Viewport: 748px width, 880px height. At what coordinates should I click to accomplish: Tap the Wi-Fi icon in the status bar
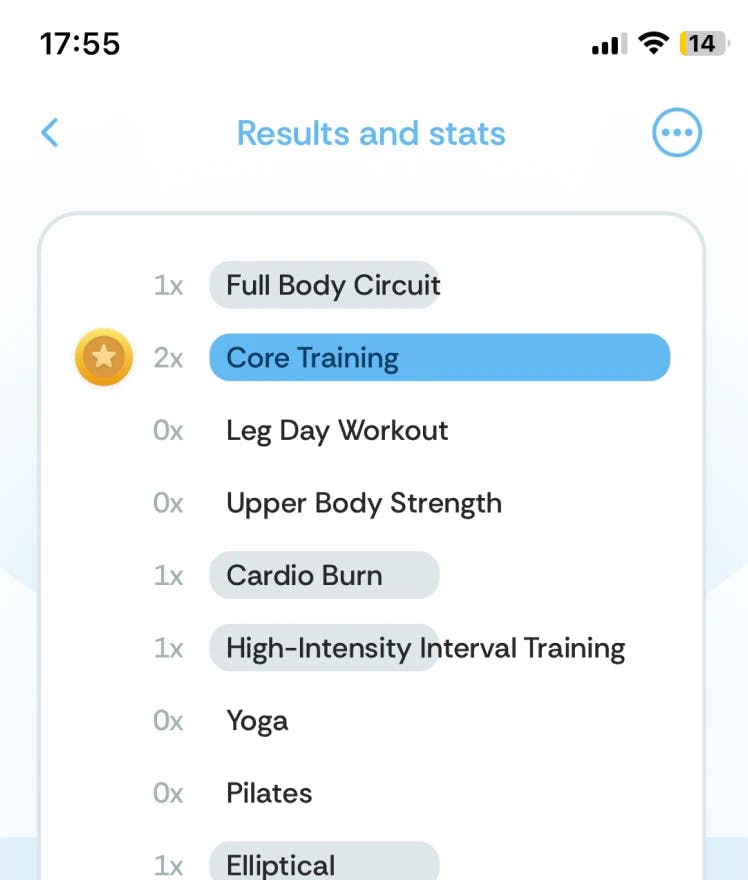coord(651,43)
